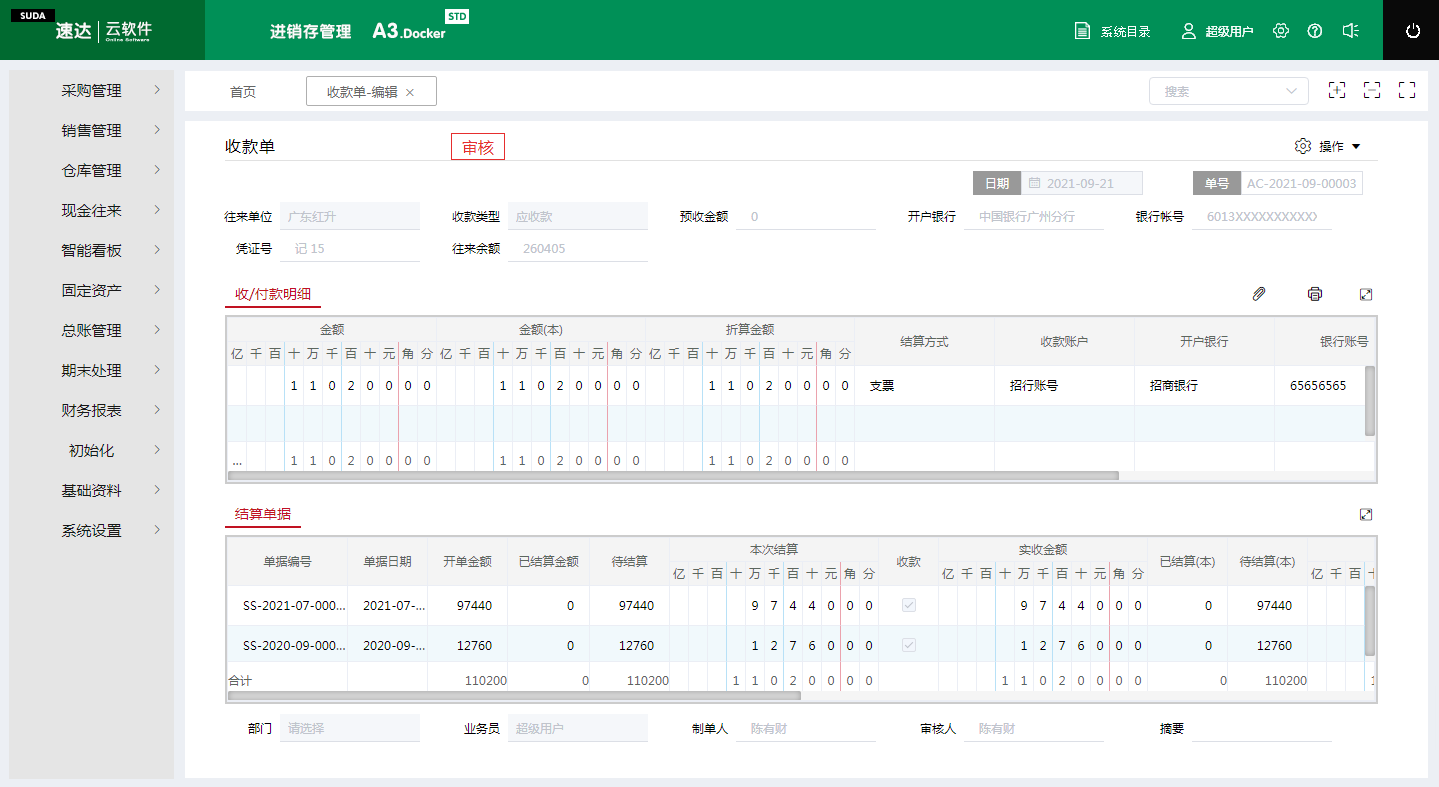Click the calendar icon in date field
This screenshot has height=787, width=1439.
(x=1034, y=184)
